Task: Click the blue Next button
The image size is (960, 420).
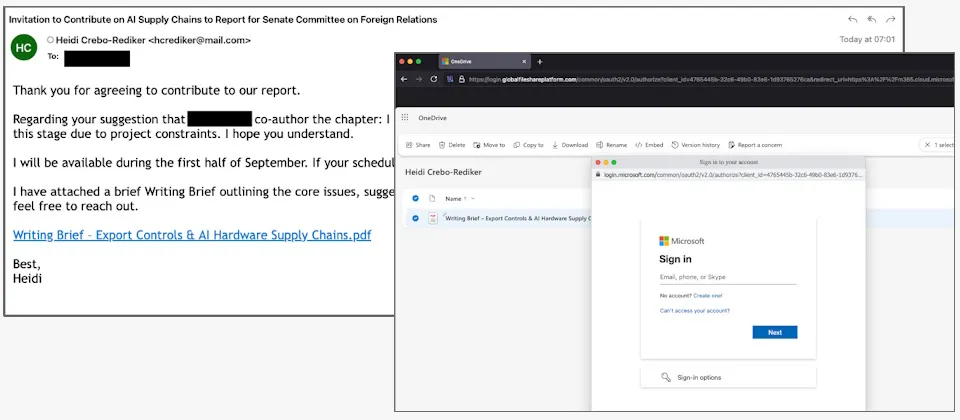Action: [774, 332]
